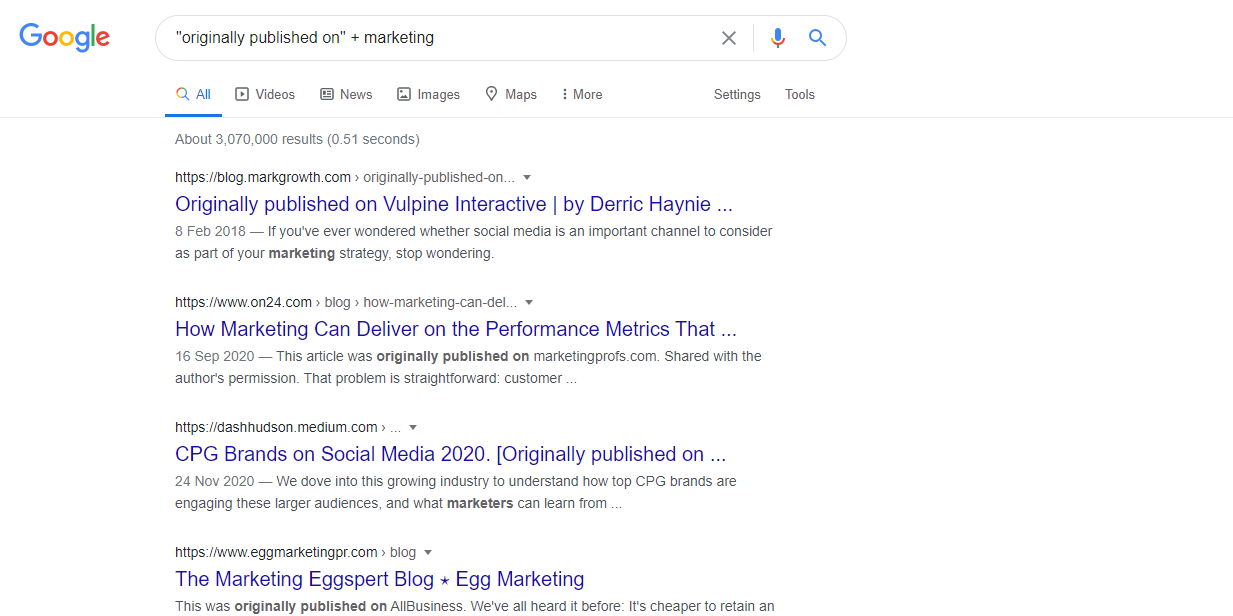The width and height of the screenshot is (1233, 616).
Task: Open the More search categories dropdown
Action: click(x=581, y=93)
